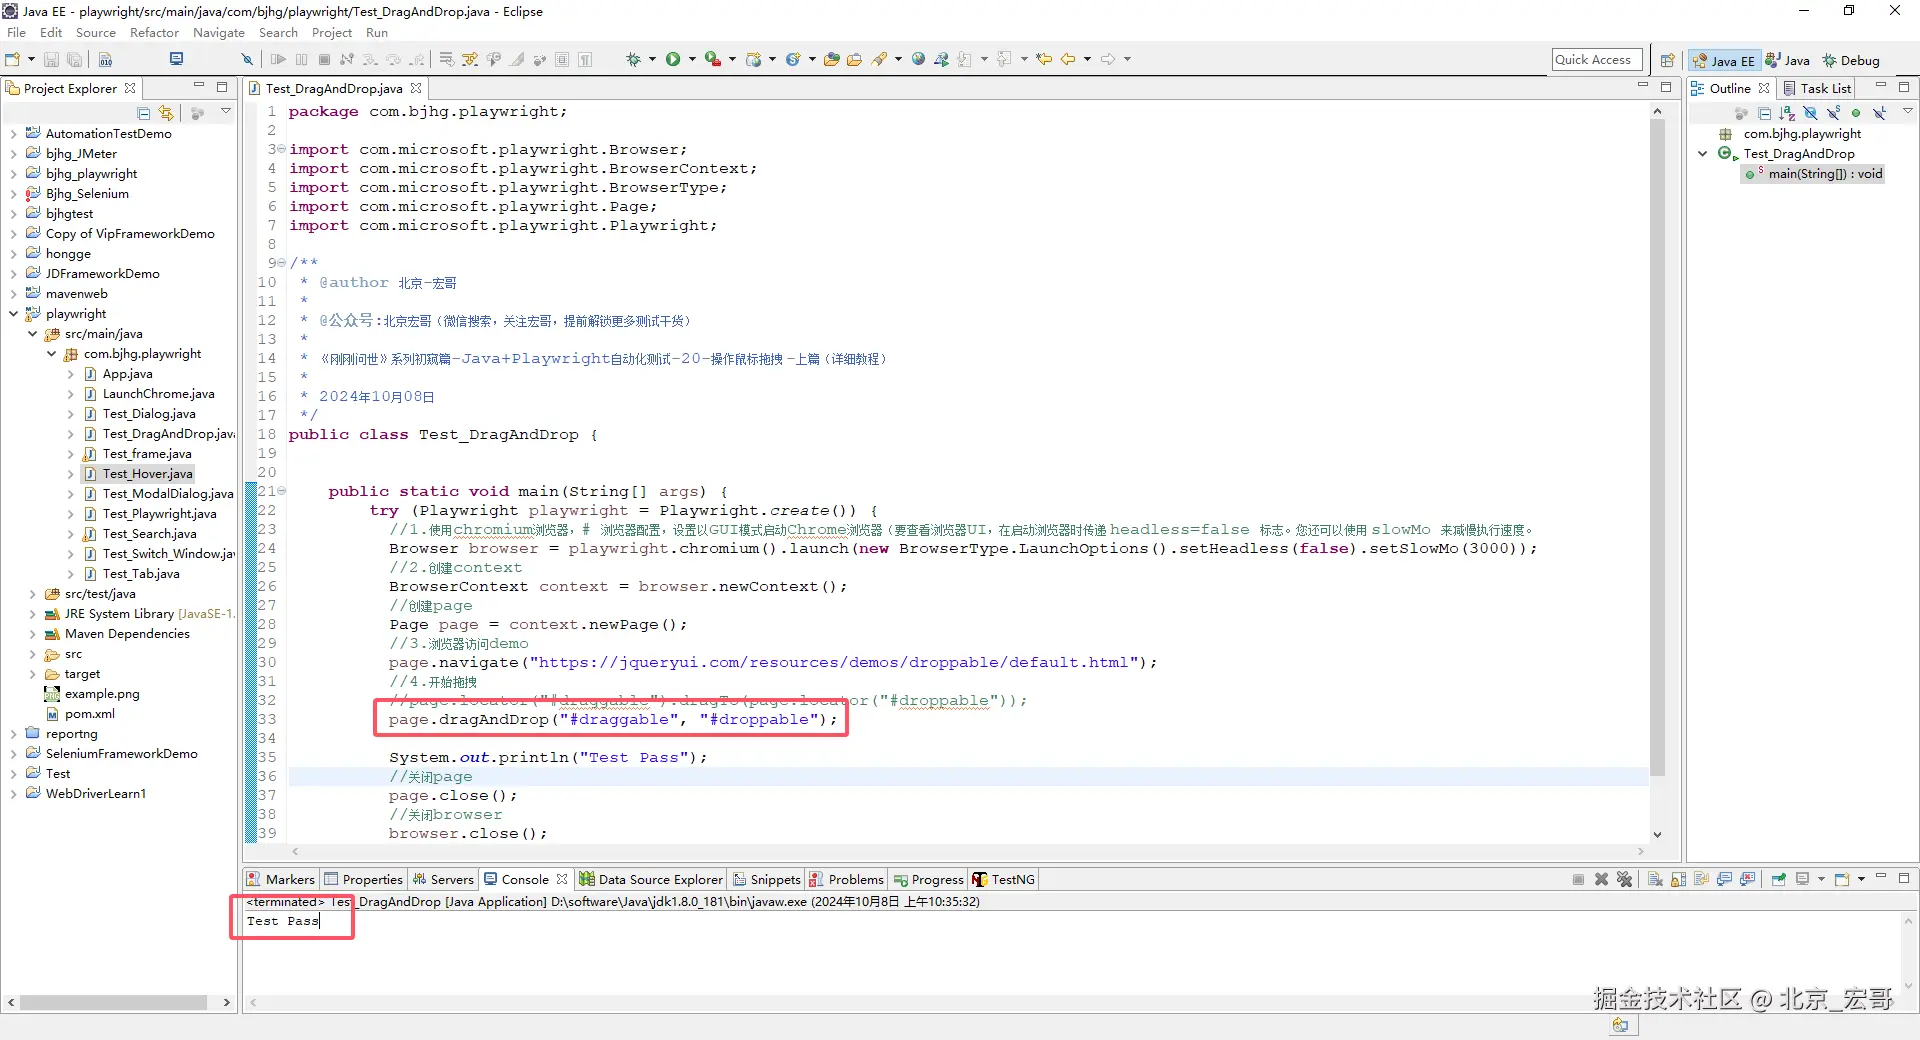Click Collapse All in Project Explorer
This screenshot has width=1920, height=1040.
coord(143,113)
